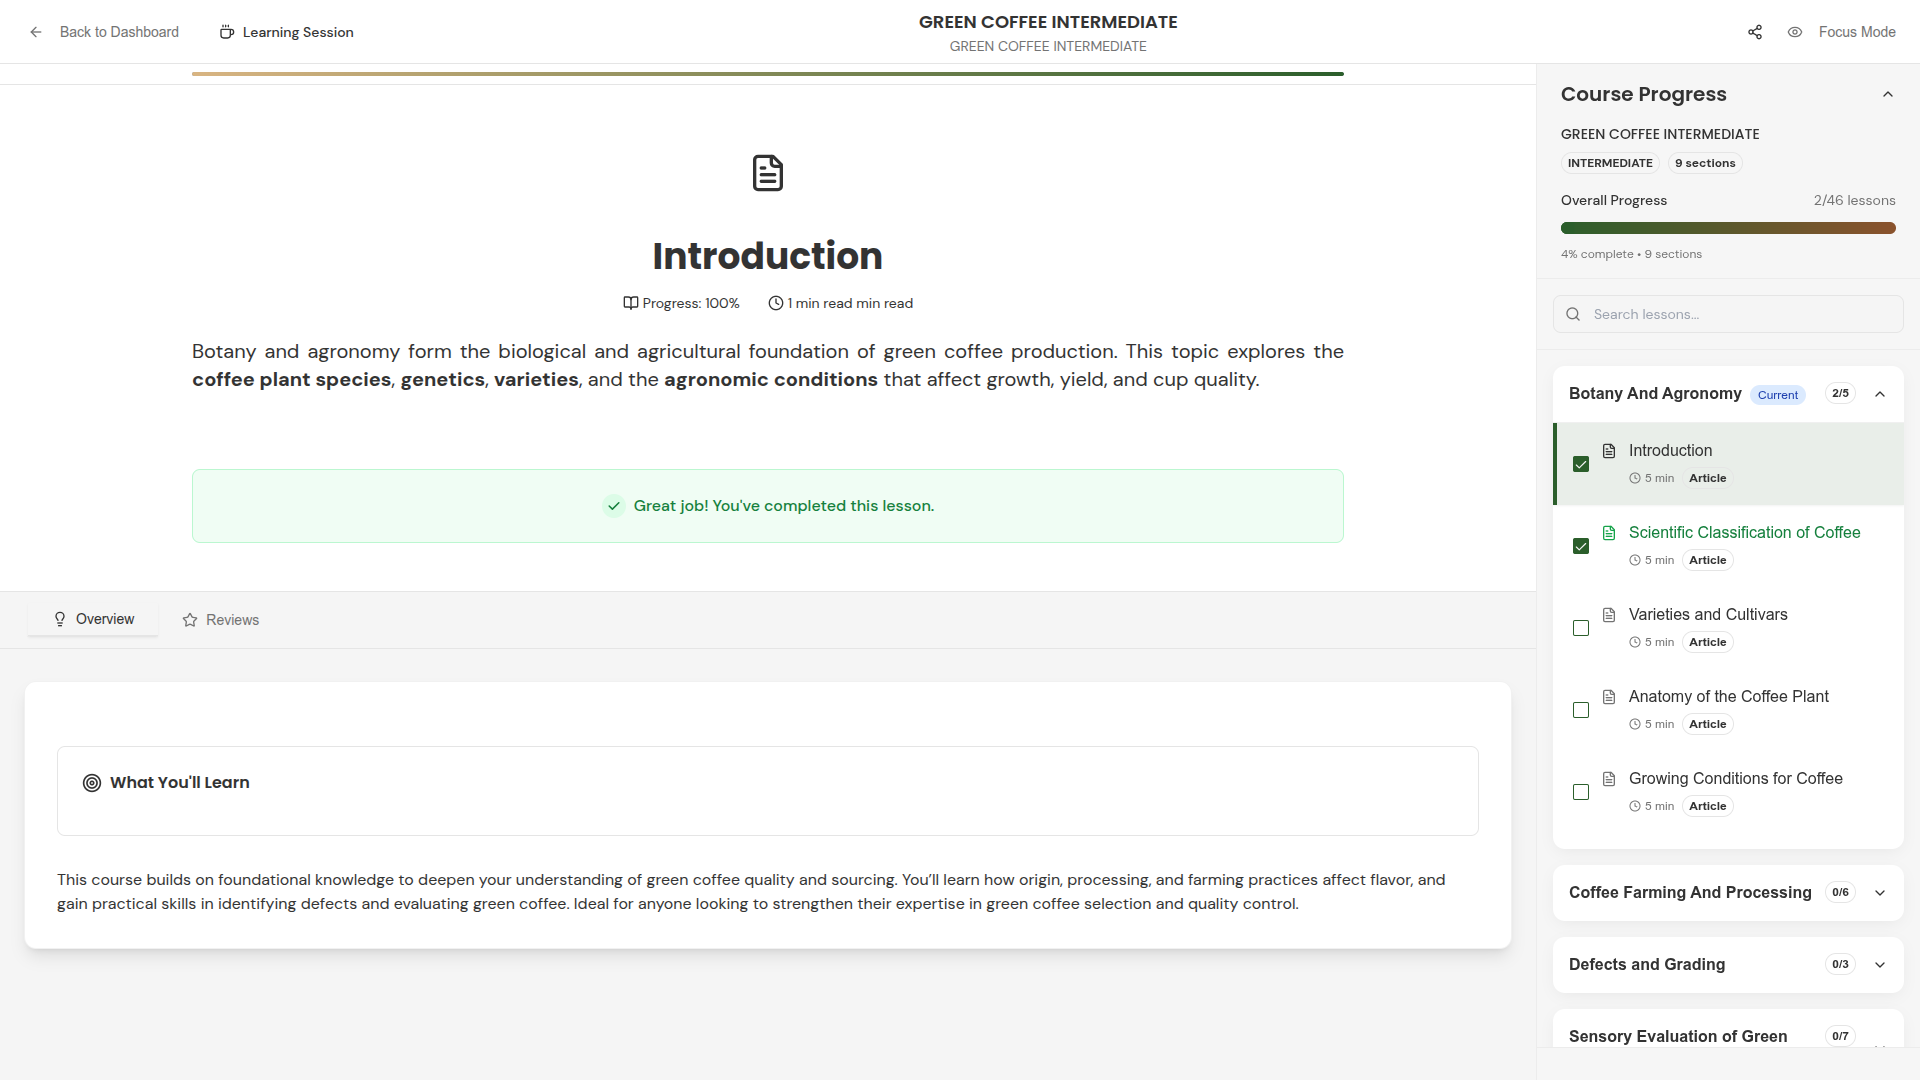The width and height of the screenshot is (1920, 1080).
Task: Collapse the Course Progress panel chevron
Action: (x=1888, y=94)
